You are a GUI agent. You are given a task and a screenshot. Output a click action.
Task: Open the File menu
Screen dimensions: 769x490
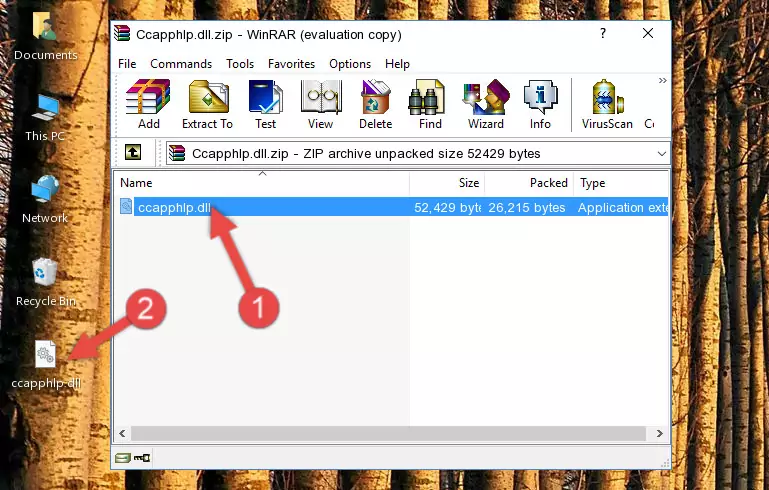pos(127,64)
